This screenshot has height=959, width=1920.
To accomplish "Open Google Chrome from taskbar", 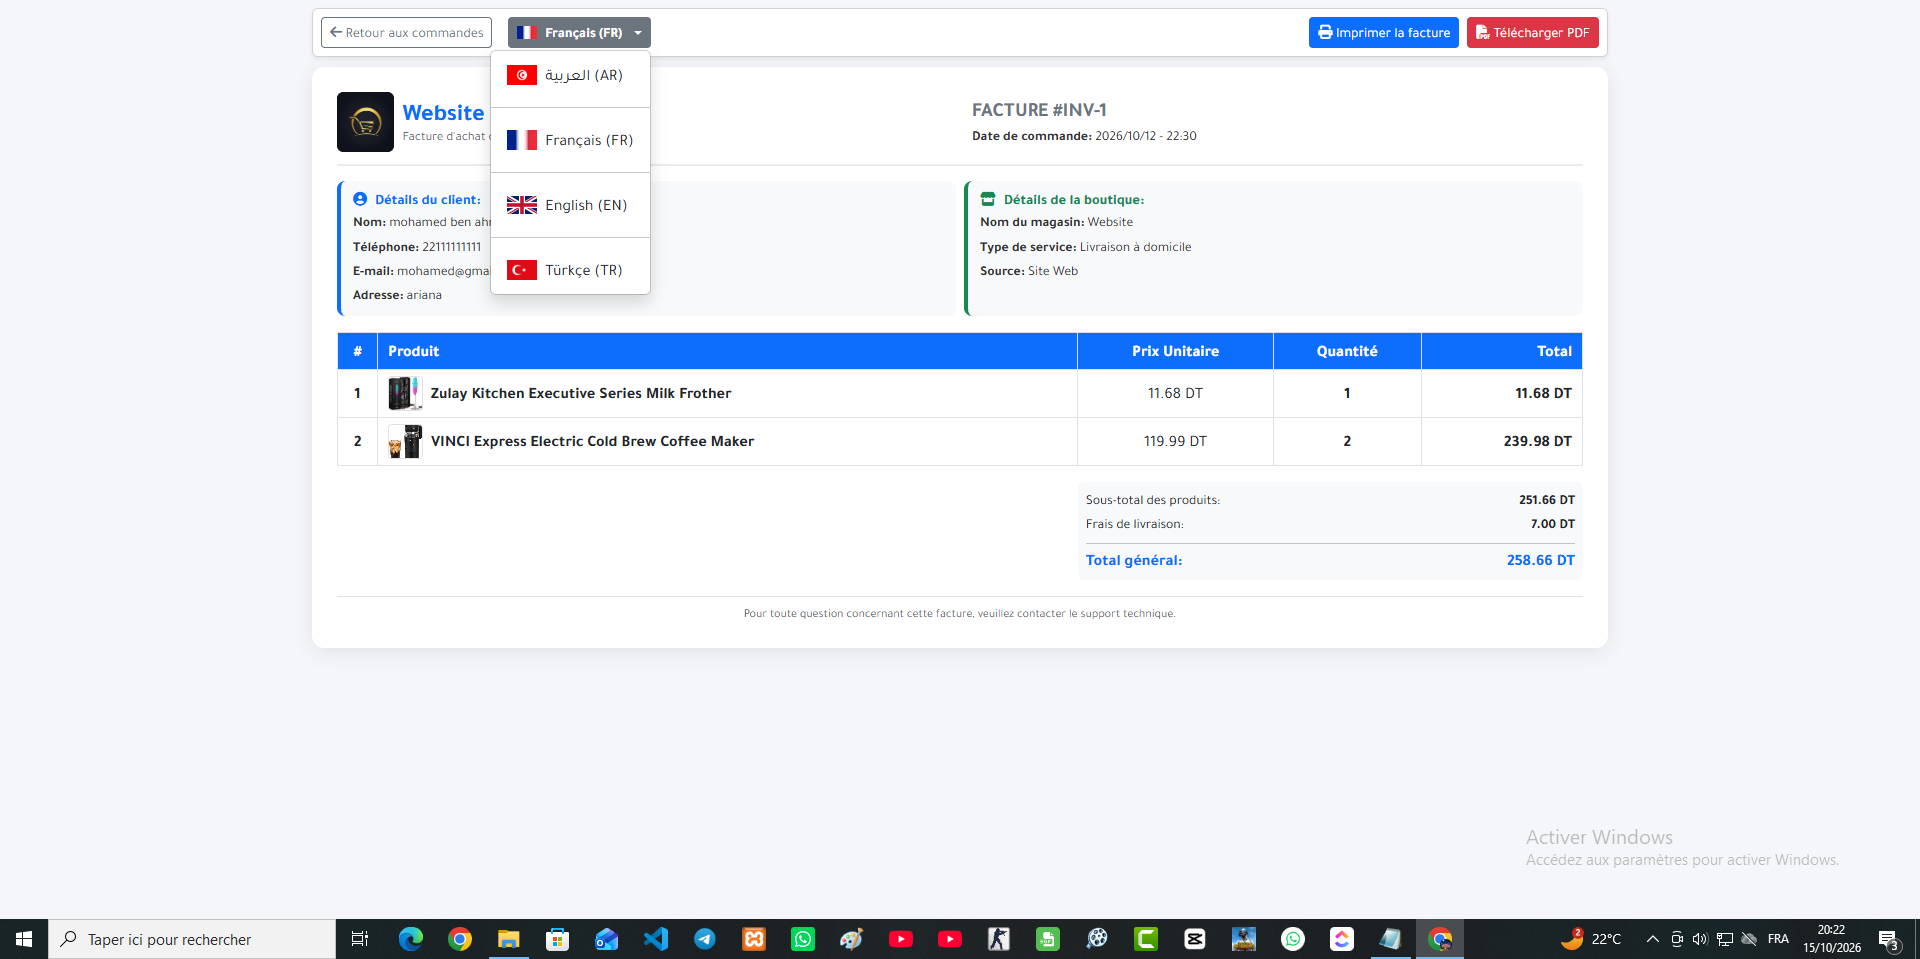I will (x=460, y=939).
